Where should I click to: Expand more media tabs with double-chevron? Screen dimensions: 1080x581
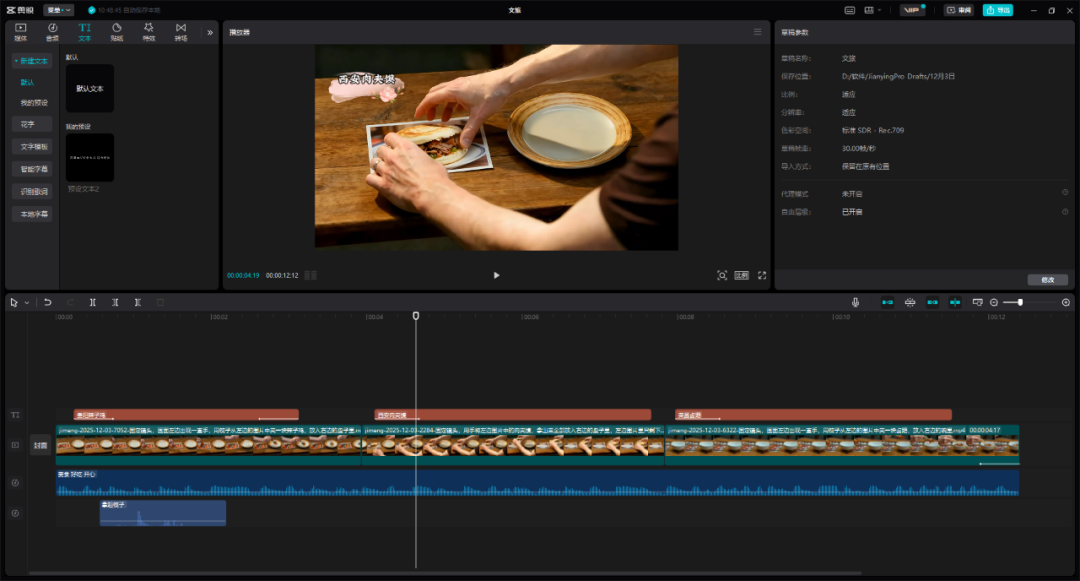pos(210,32)
